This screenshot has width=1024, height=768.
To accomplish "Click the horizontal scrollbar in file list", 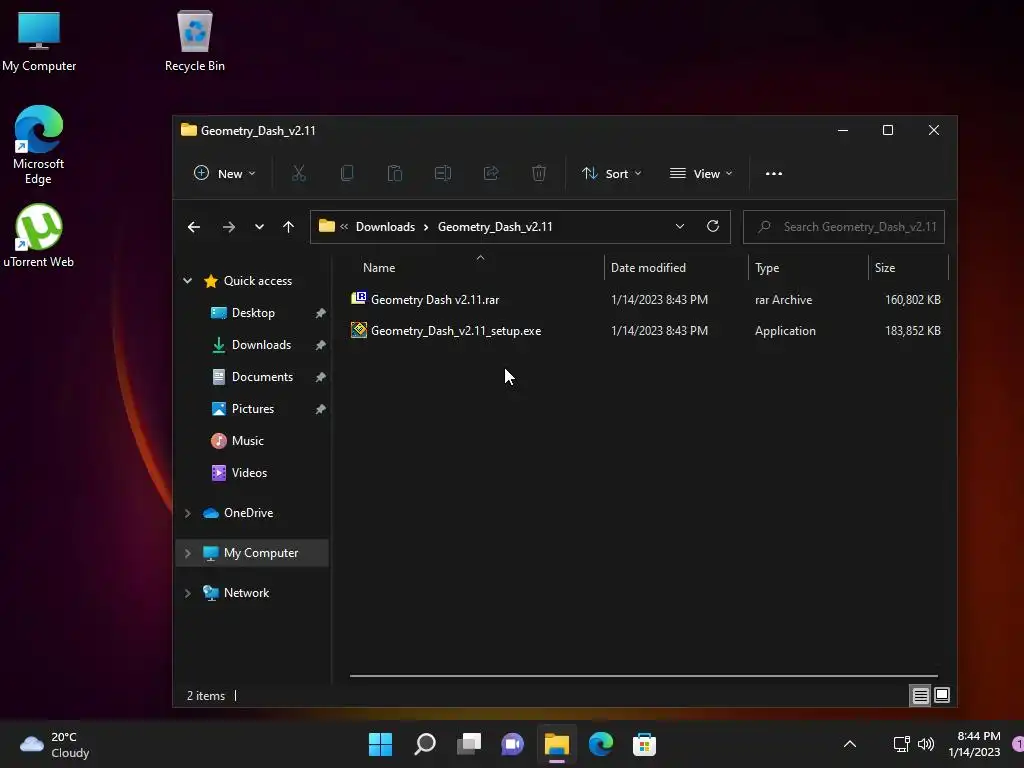I will [x=644, y=676].
